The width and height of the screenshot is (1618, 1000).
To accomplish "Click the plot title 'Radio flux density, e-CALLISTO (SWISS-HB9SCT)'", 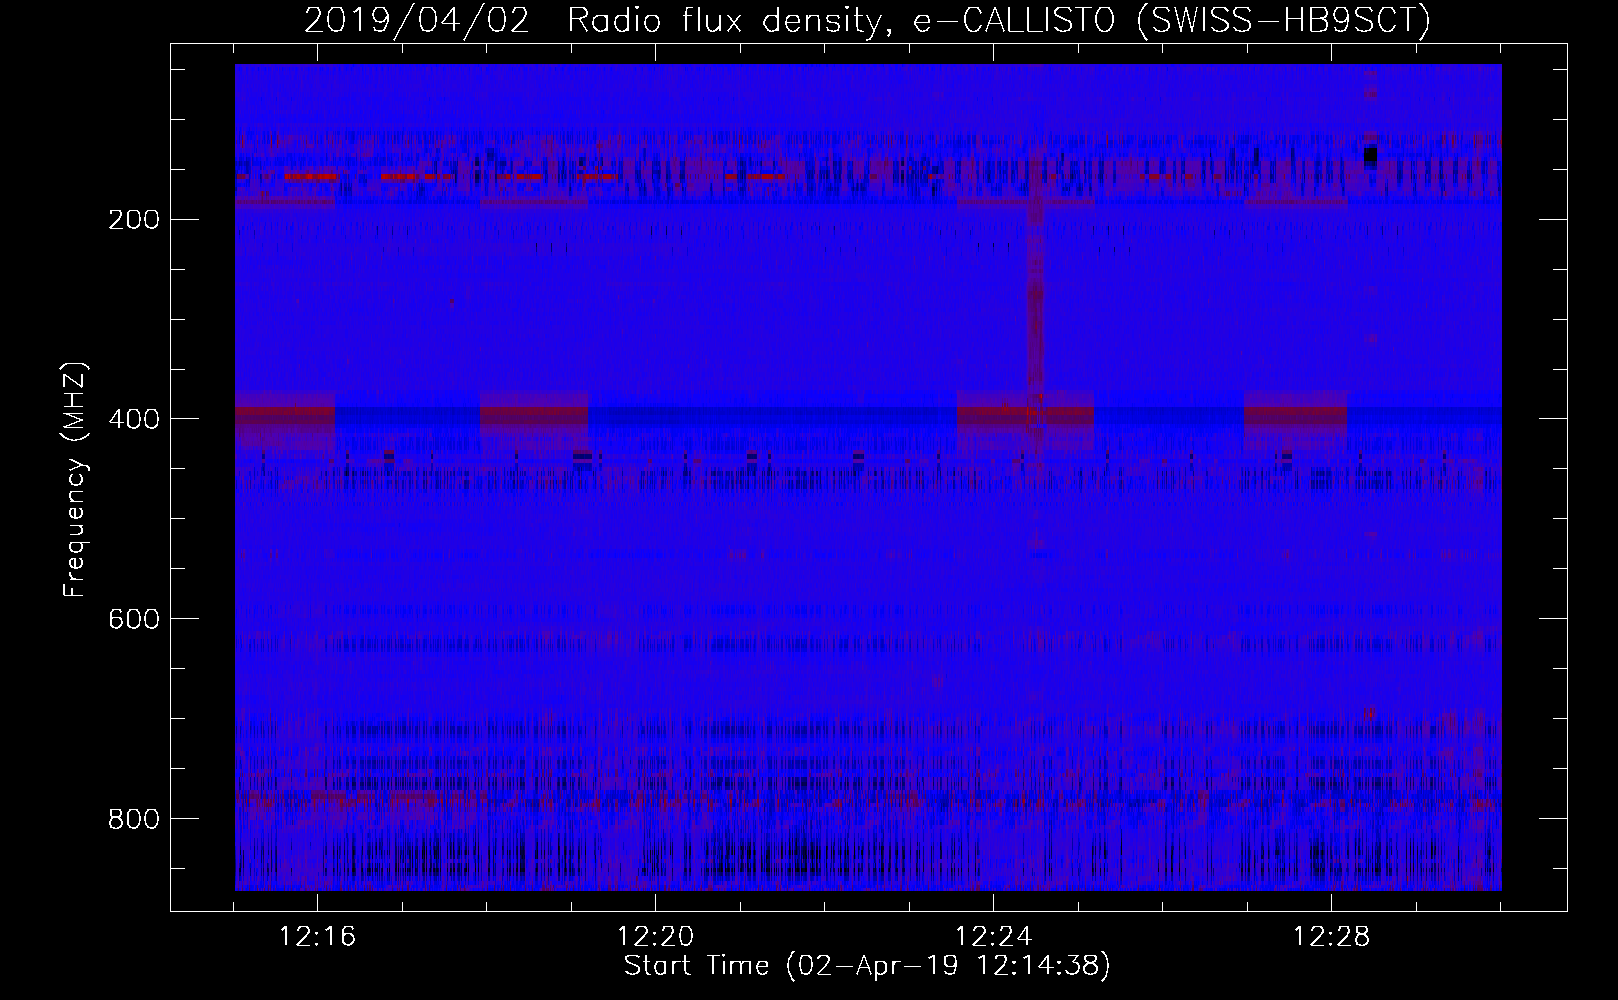I will [x=999, y=20].
